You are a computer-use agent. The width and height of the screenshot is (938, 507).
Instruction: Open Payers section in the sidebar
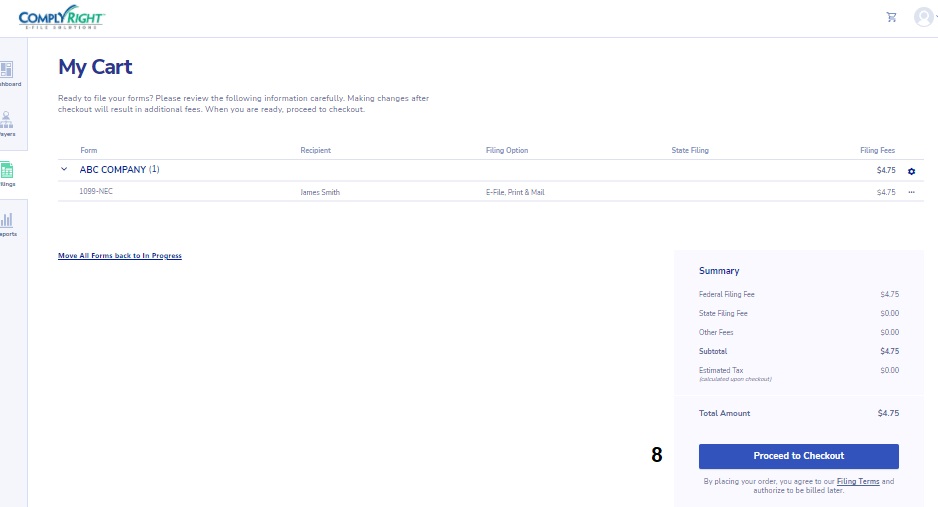tap(7, 124)
